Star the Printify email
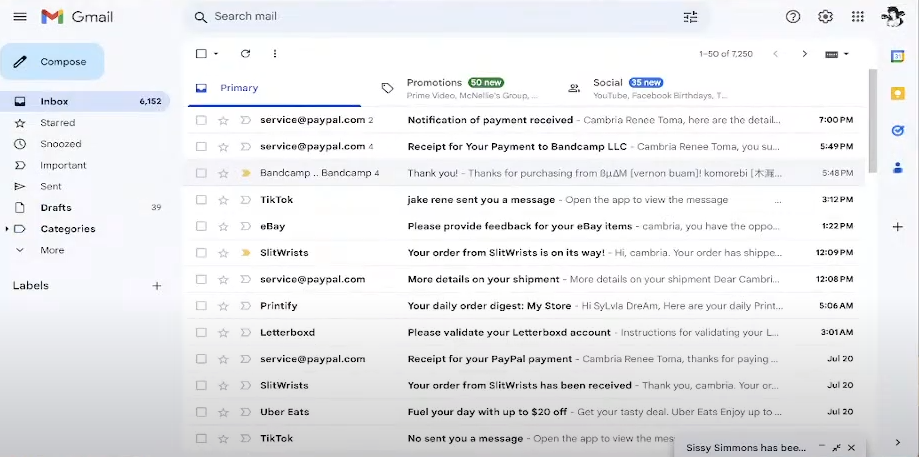The image size is (919, 457). tap(223, 306)
